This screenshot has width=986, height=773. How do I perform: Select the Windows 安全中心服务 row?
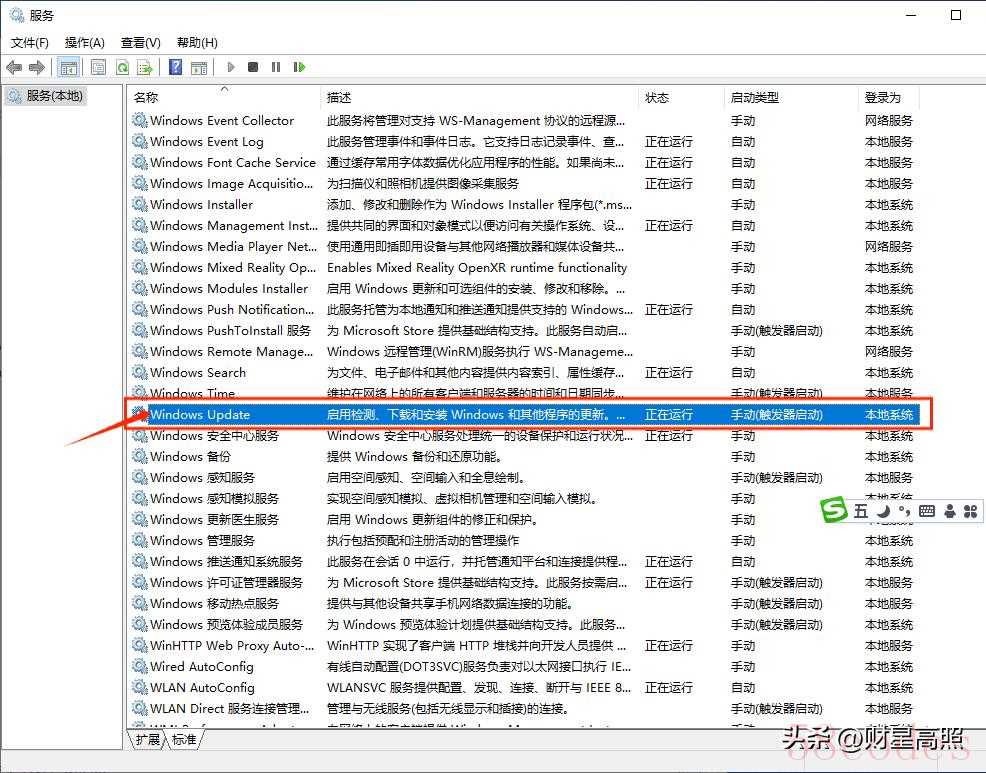(526, 435)
